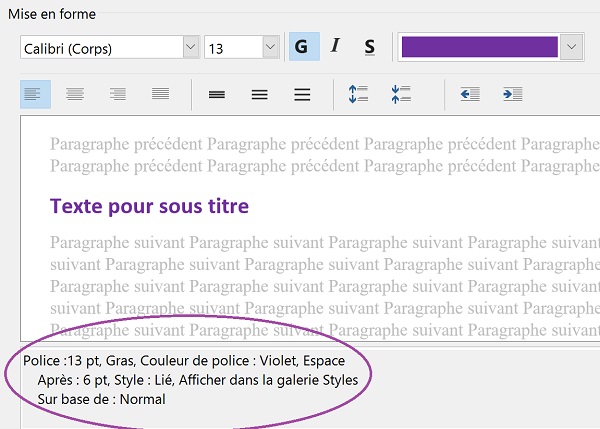
Task: Toggle underline (S) formatting
Action: [x=369, y=47]
